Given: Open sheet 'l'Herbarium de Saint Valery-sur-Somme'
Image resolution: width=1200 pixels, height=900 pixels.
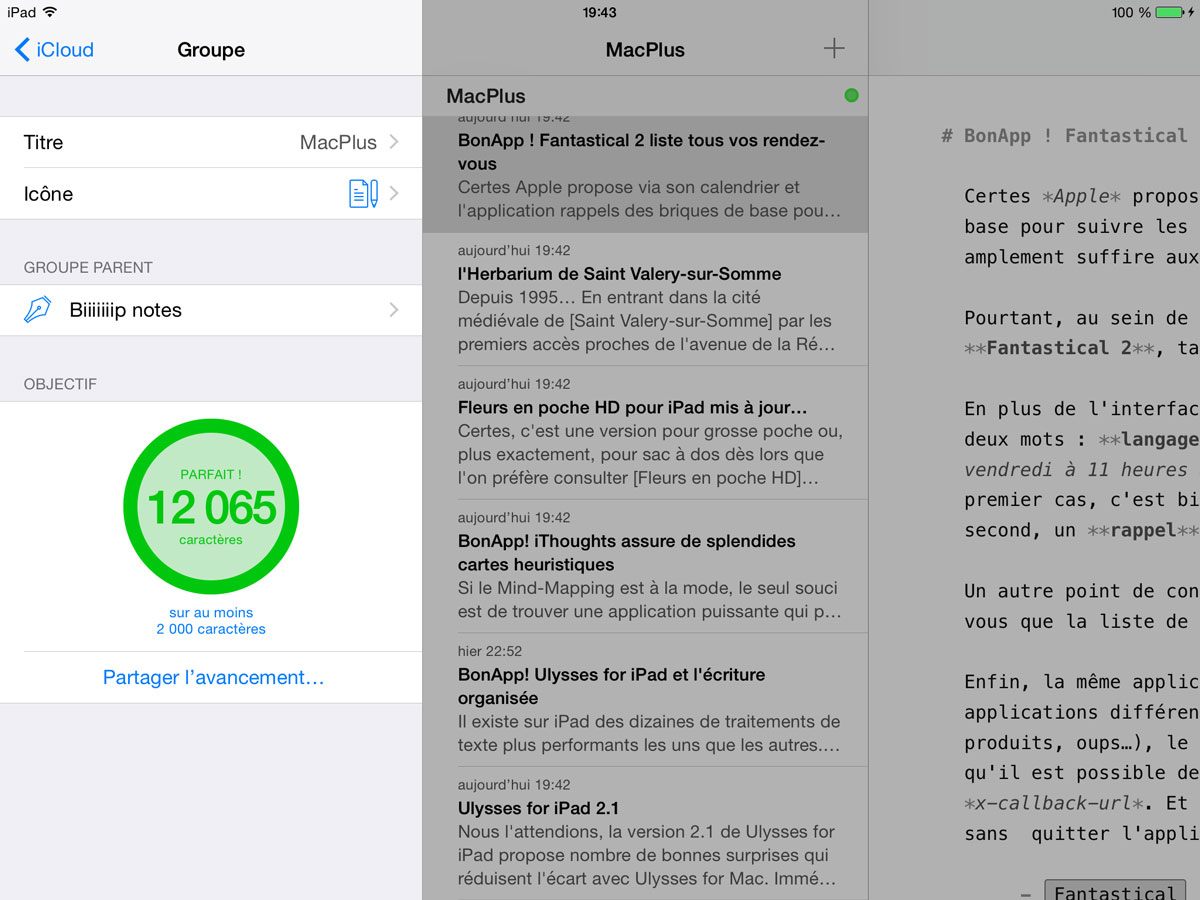Looking at the screenshot, I should click(x=645, y=299).
